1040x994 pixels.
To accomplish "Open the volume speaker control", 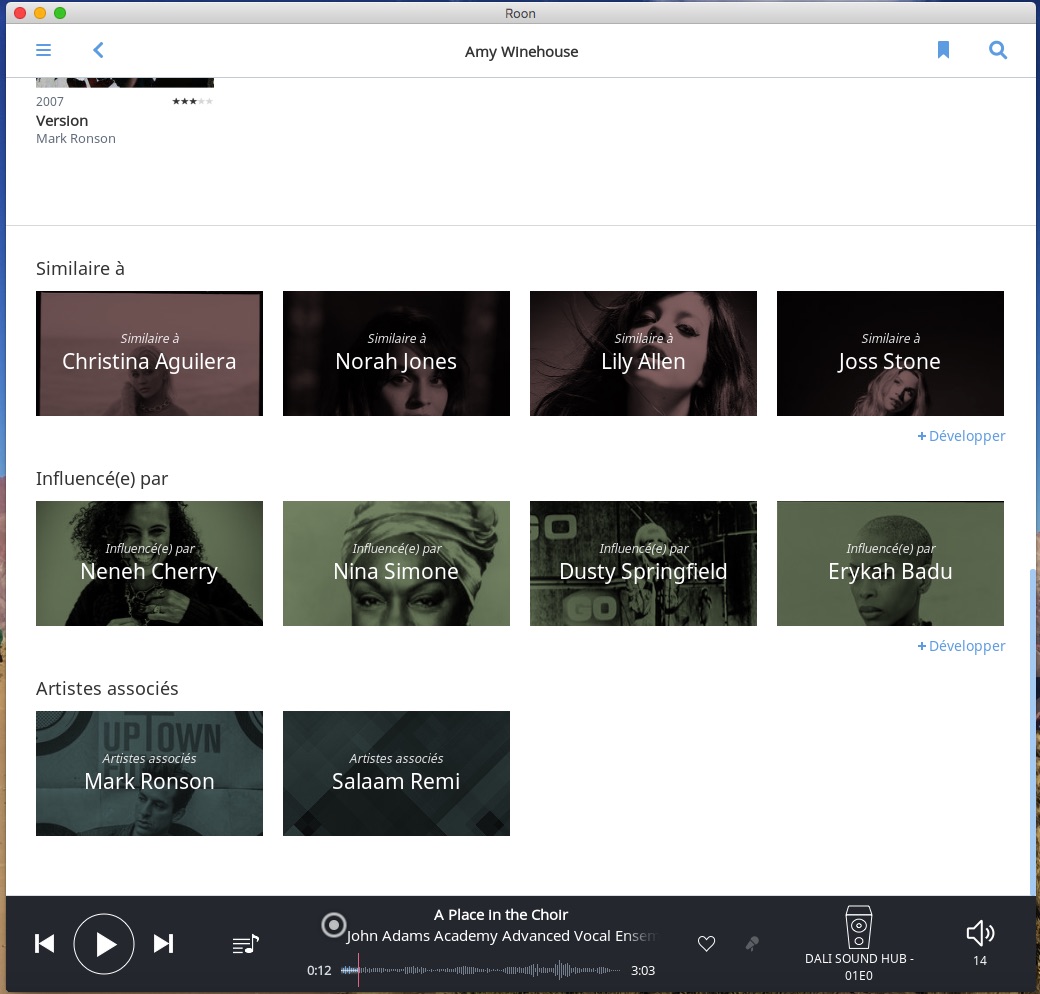I will coord(980,933).
